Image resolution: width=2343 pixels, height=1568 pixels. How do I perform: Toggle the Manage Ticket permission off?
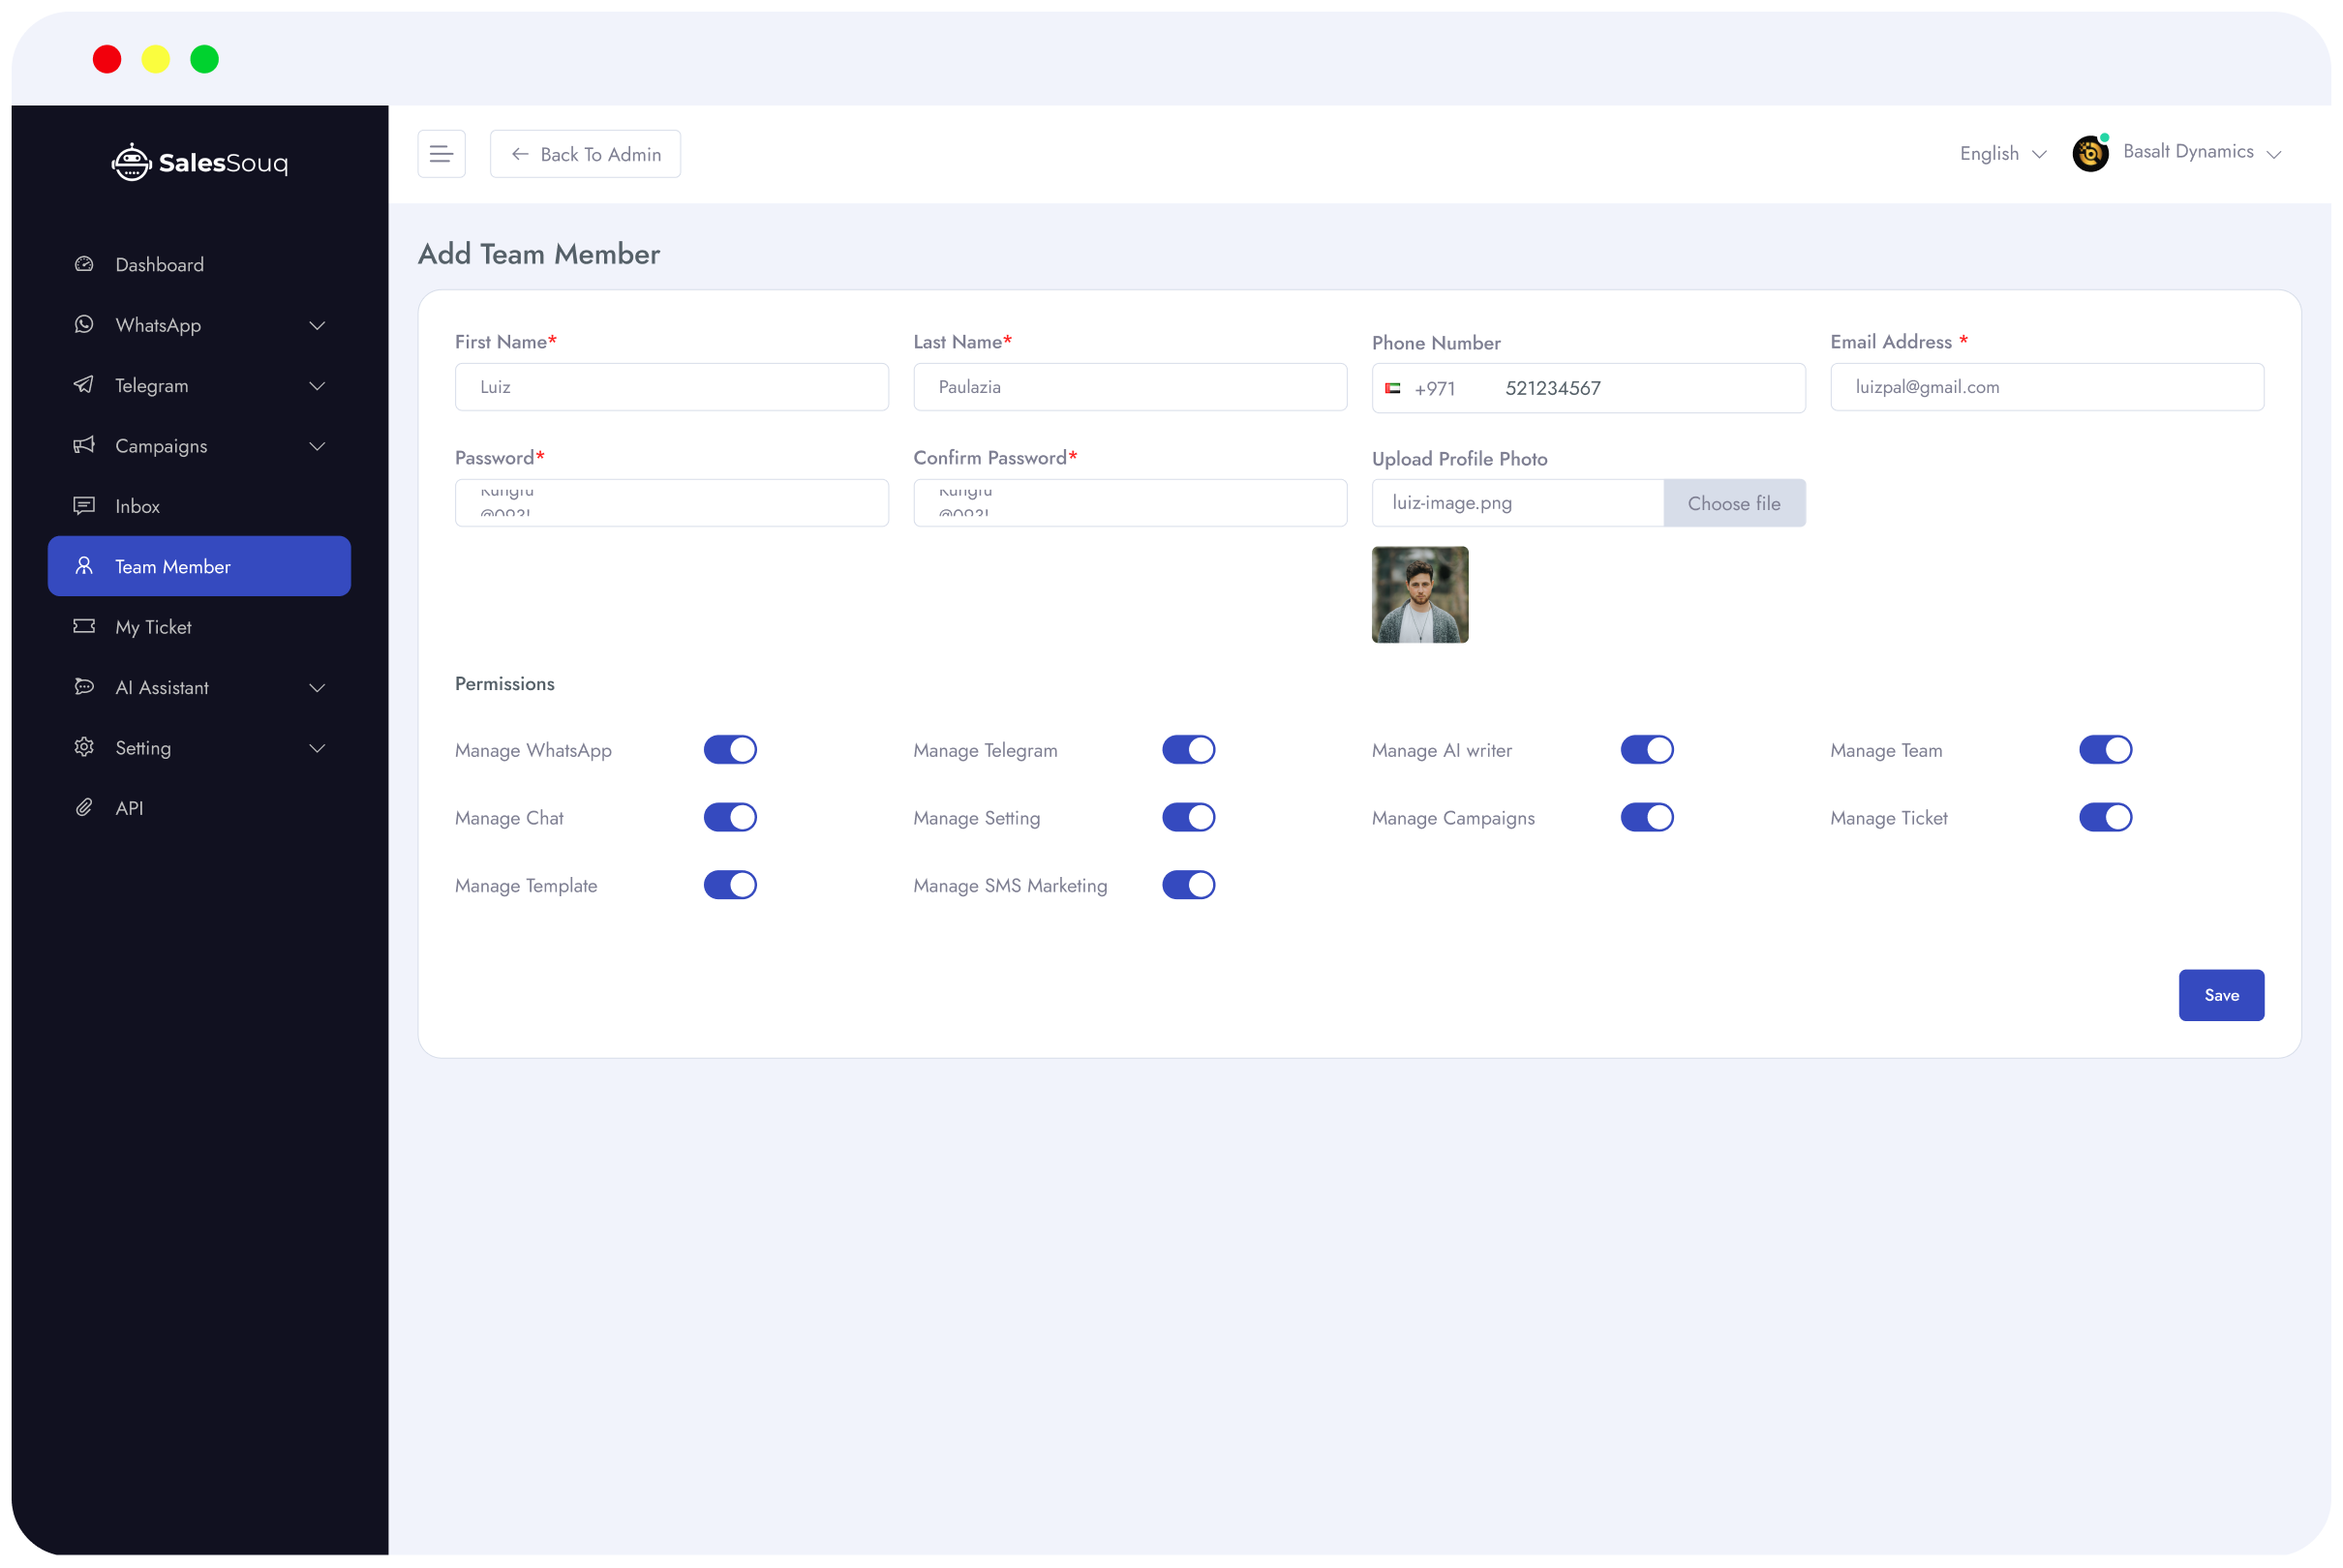coord(2105,817)
